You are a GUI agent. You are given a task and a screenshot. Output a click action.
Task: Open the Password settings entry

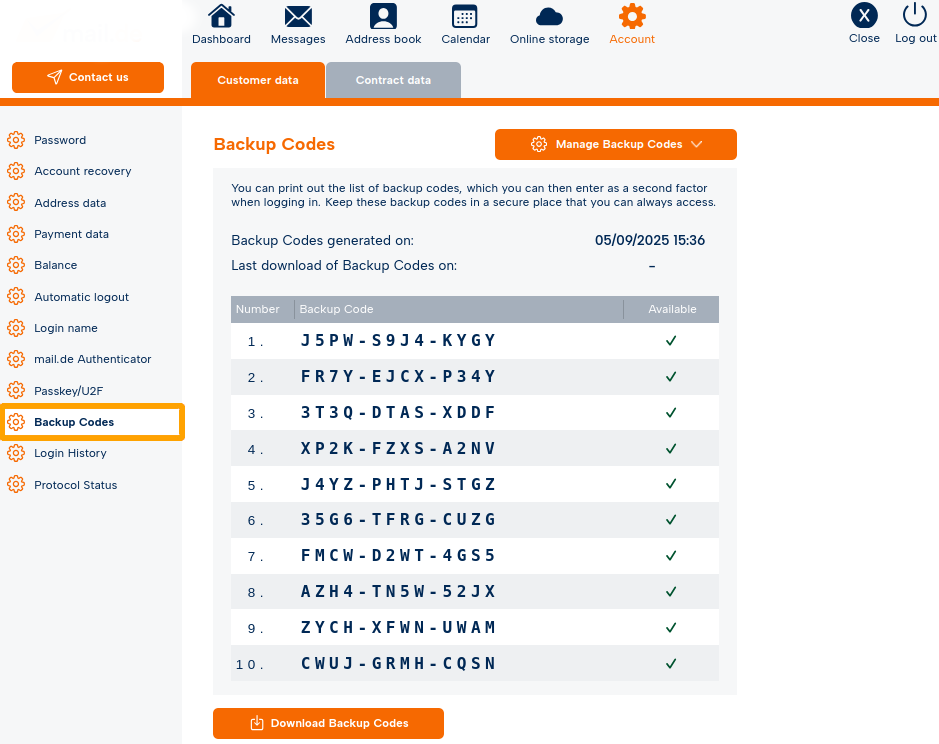tap(60, 140)
